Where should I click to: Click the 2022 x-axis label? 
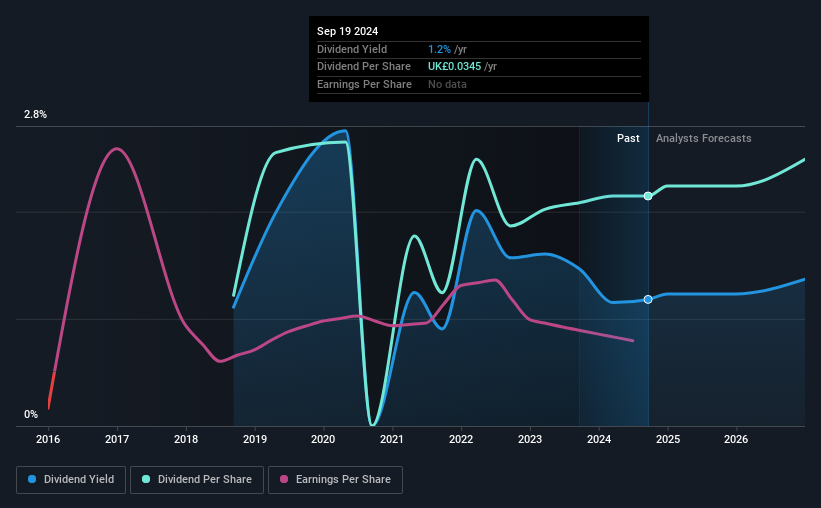tap(461, 439)
